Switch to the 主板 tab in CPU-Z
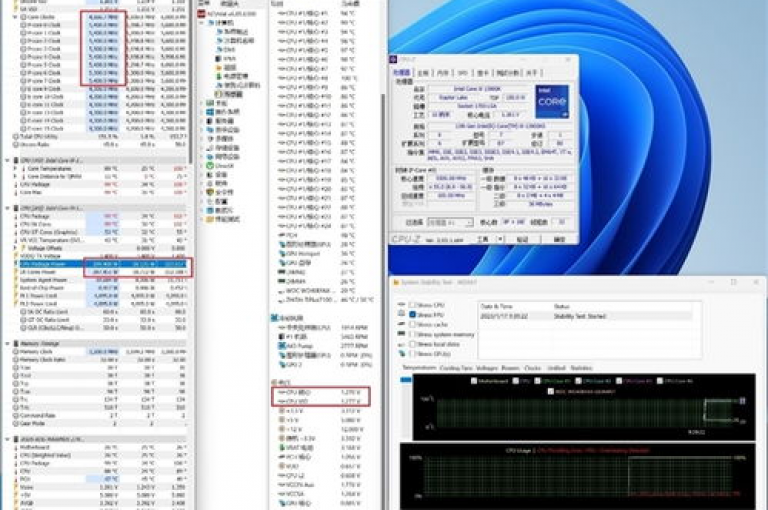The height and width of the screenshot is (510, 768). pyautogui.click(x=422, y=73)
